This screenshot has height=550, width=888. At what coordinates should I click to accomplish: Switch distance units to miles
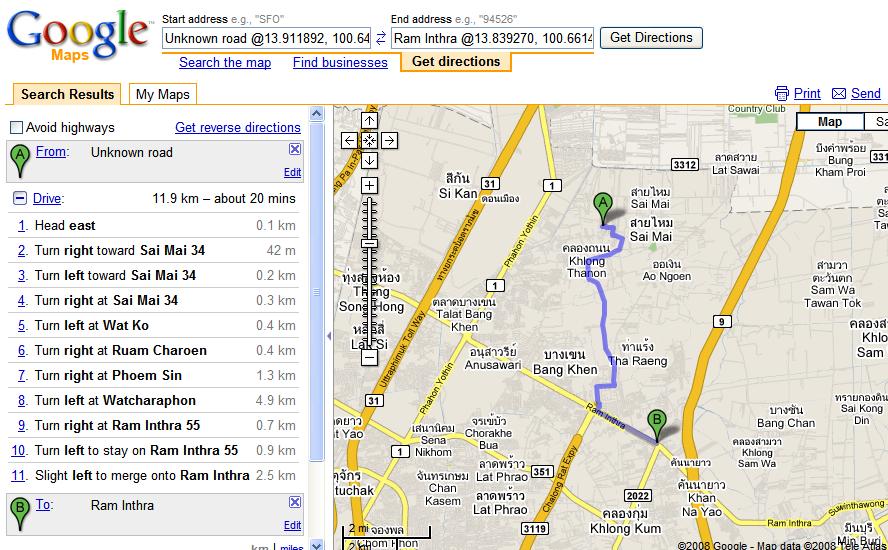tap(292, 547)
